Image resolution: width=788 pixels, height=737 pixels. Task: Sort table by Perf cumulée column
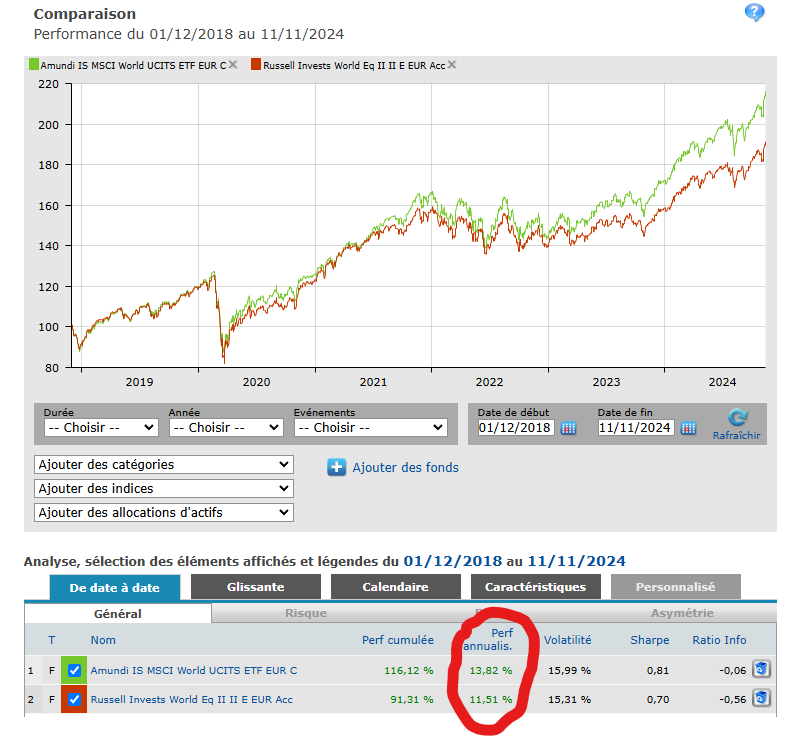[x=398, y=640]
